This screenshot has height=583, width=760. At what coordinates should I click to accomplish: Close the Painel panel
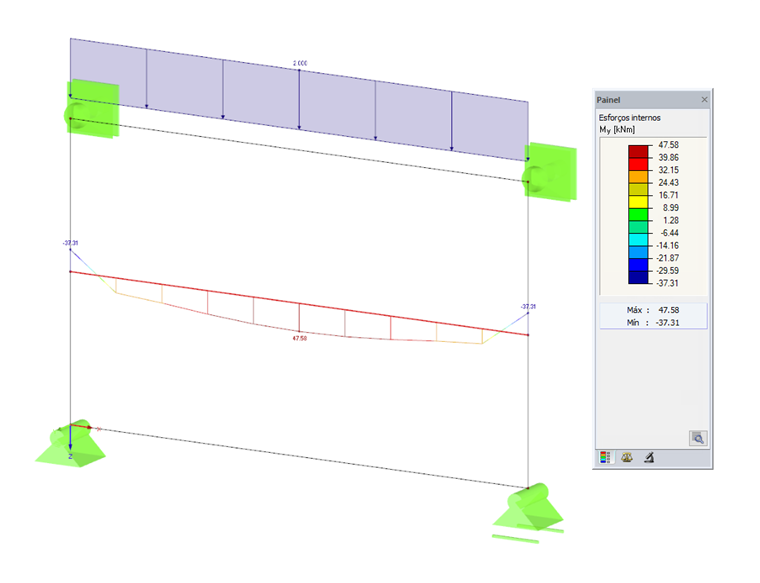704,99
